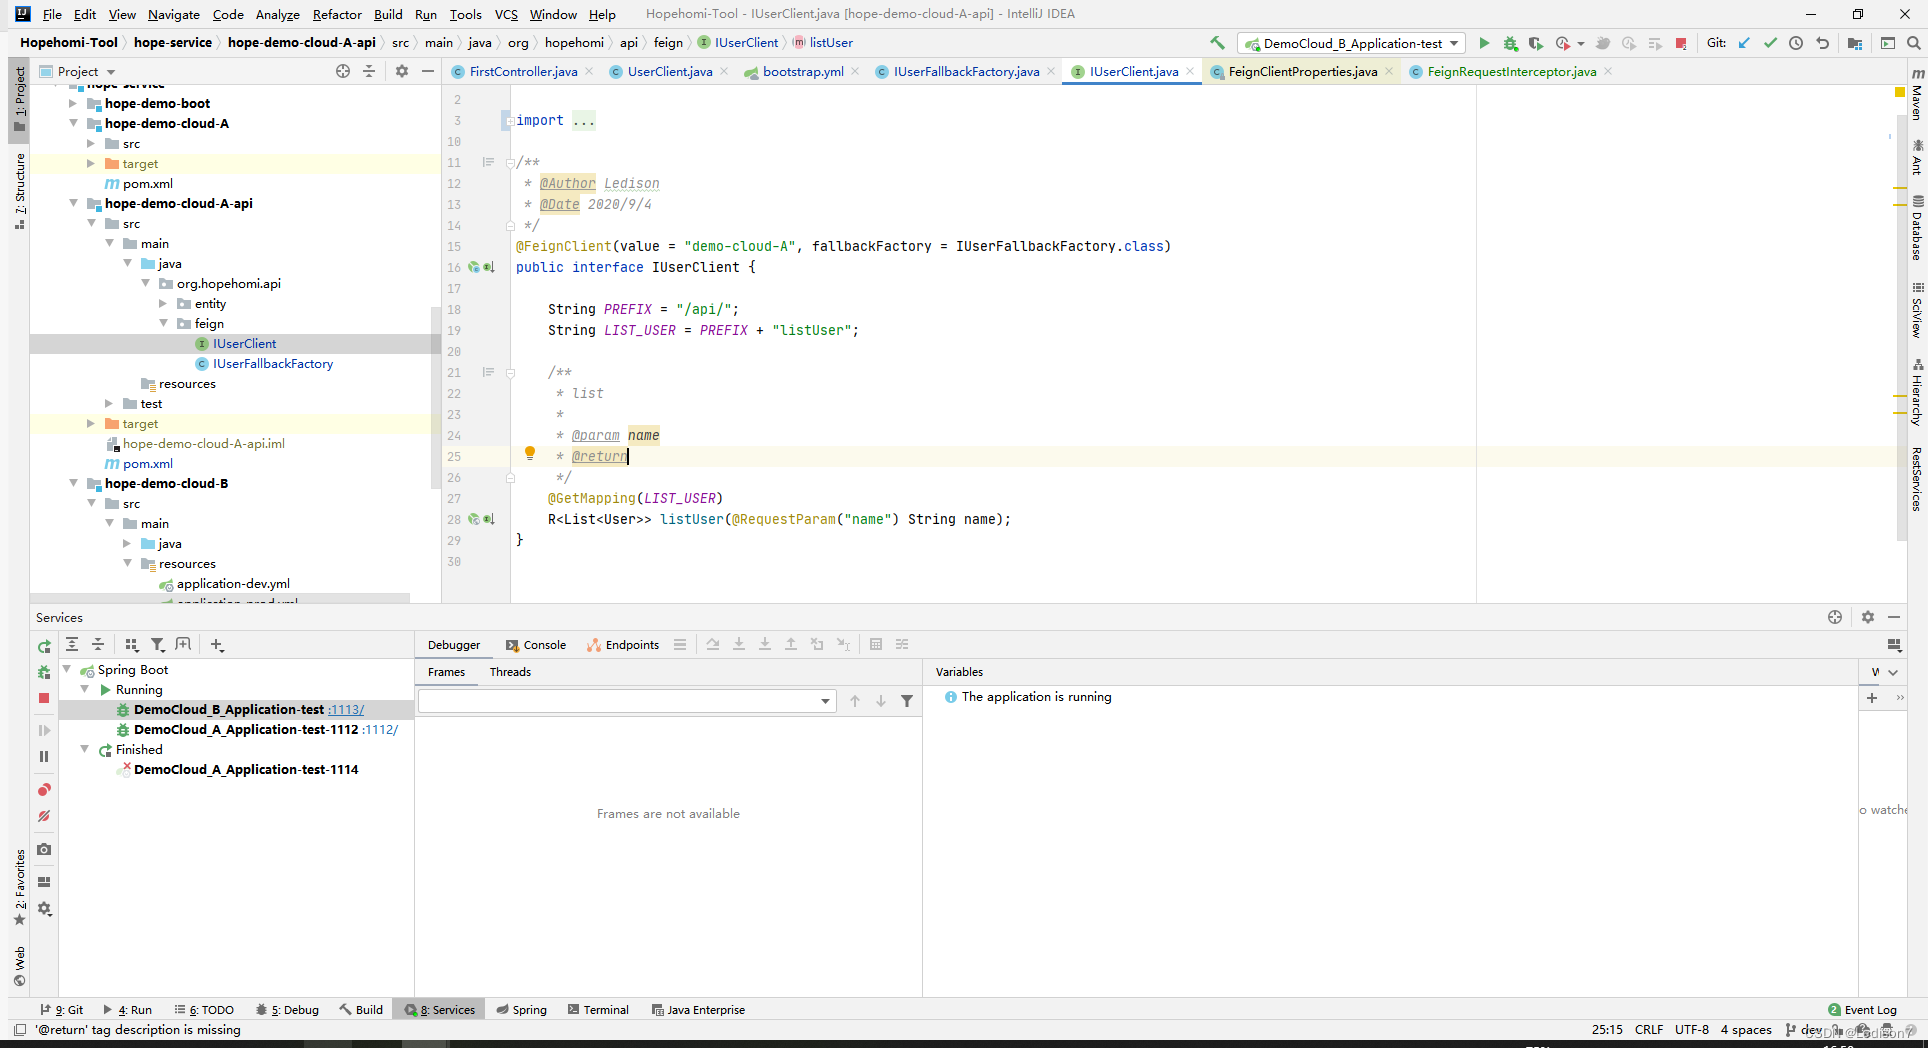This screenshot has height=1048, width=1928.
Task: Open VCS menu
Action: [x=506, y=14]
